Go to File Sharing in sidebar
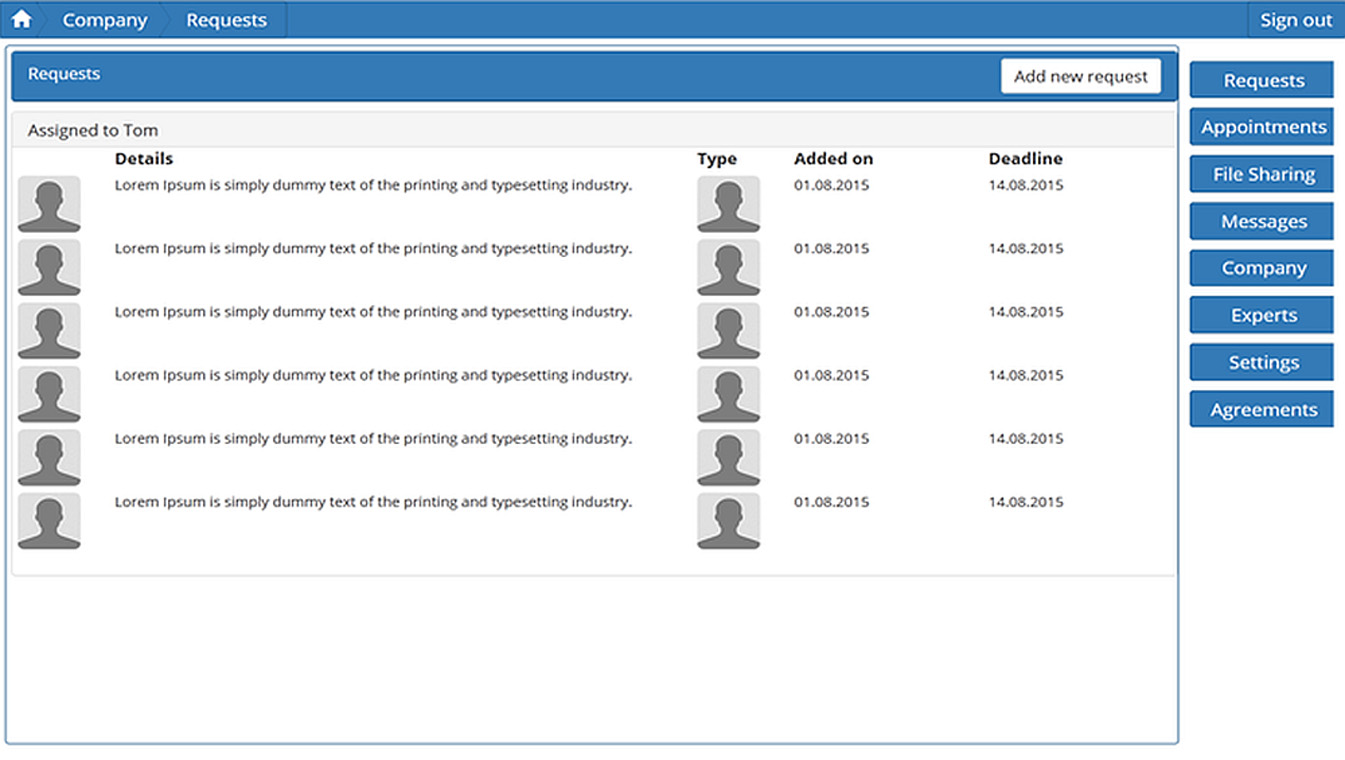The image size is (1345, 760). (x=1262, y=174)
